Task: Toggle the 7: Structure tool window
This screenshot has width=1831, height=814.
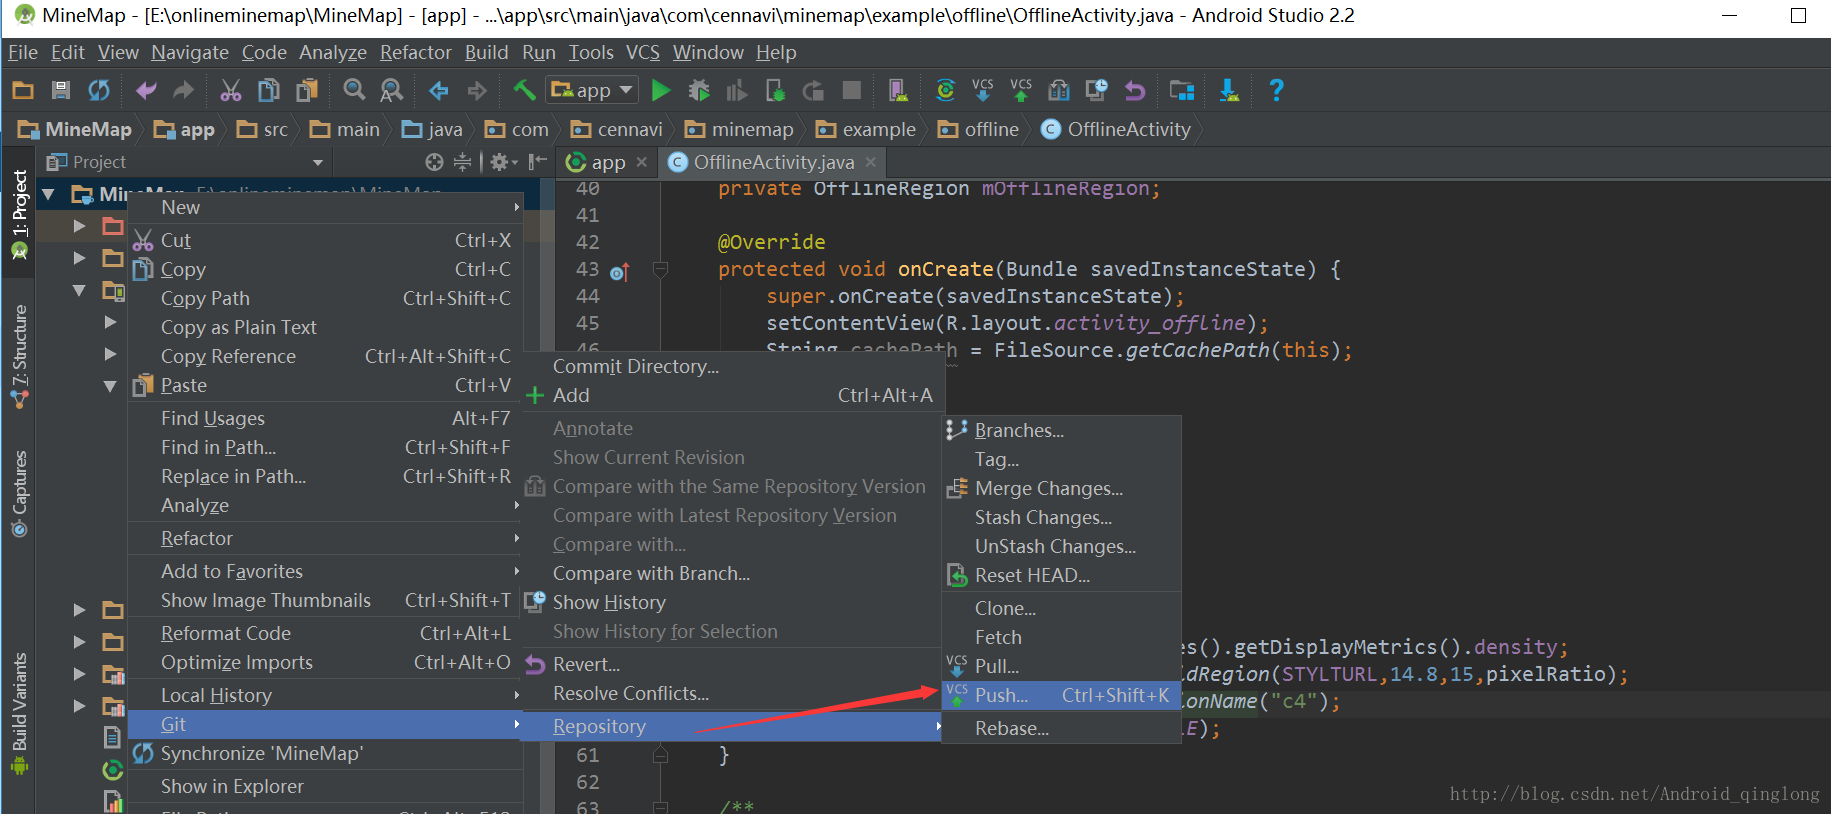Action: [x=19, y=357]
